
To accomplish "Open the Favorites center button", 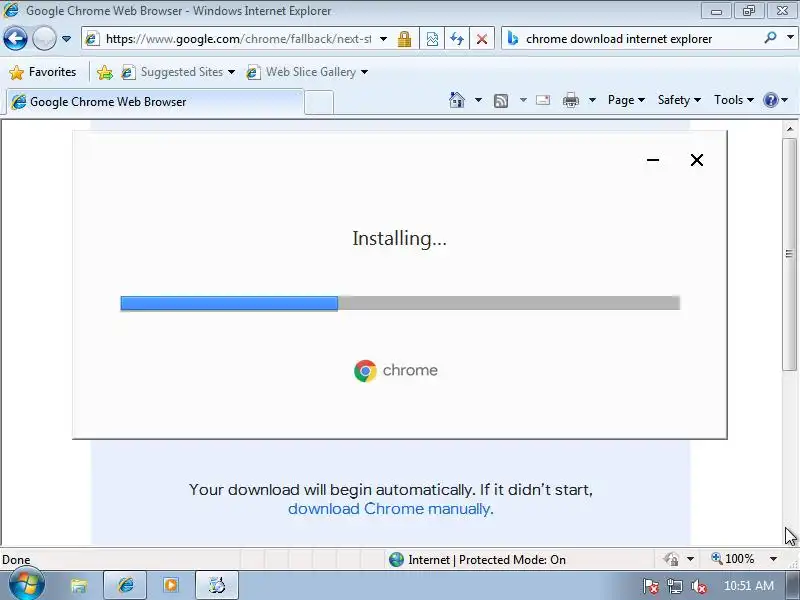I will tap(43, 72).
